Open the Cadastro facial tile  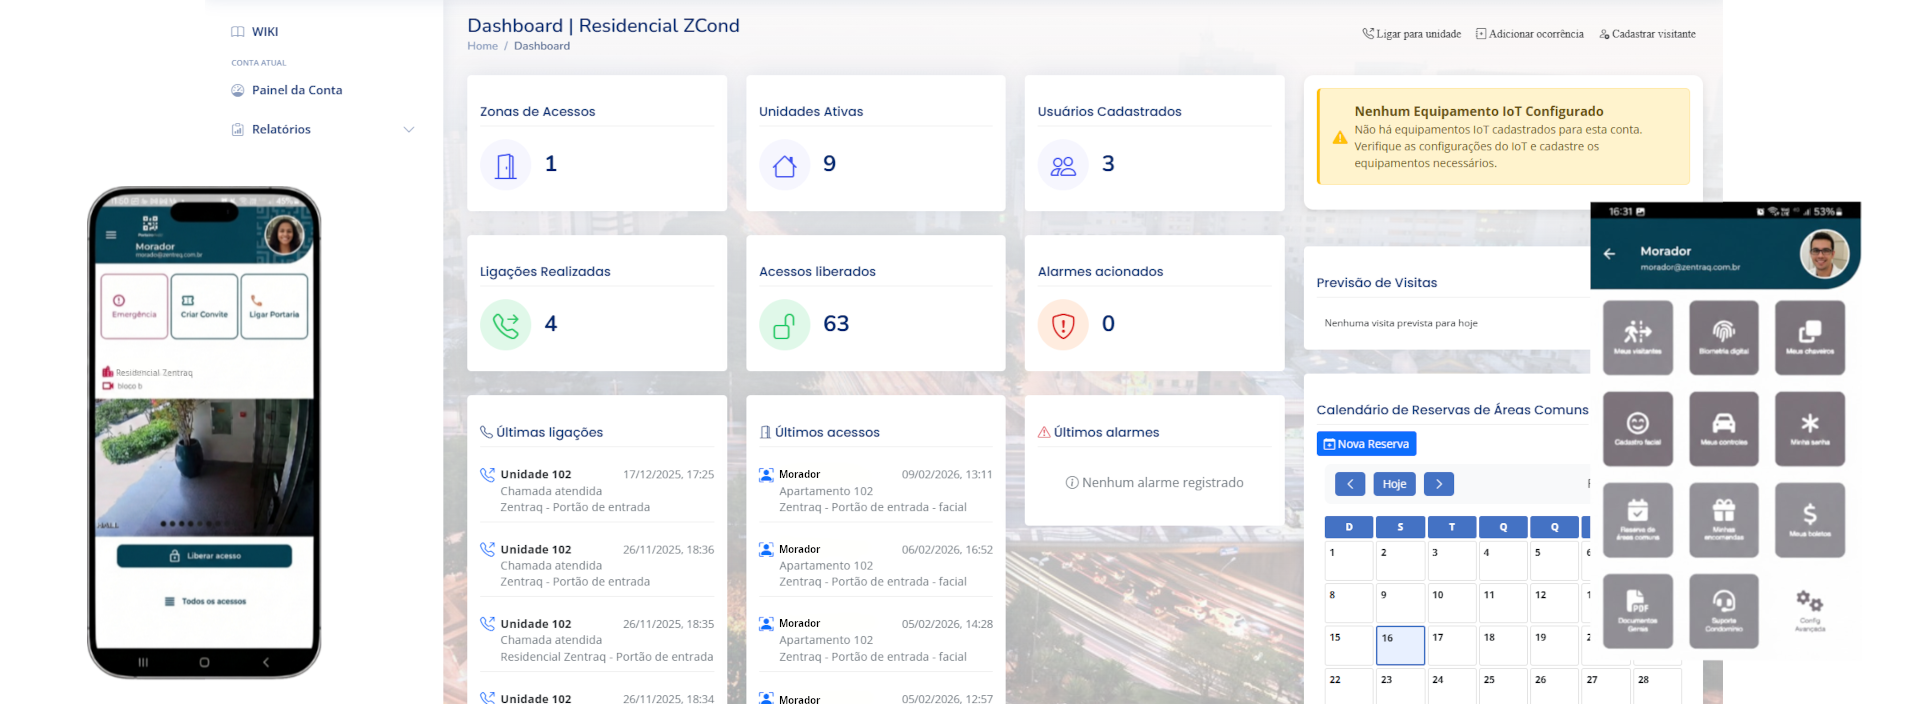(x=1637, y=428)
